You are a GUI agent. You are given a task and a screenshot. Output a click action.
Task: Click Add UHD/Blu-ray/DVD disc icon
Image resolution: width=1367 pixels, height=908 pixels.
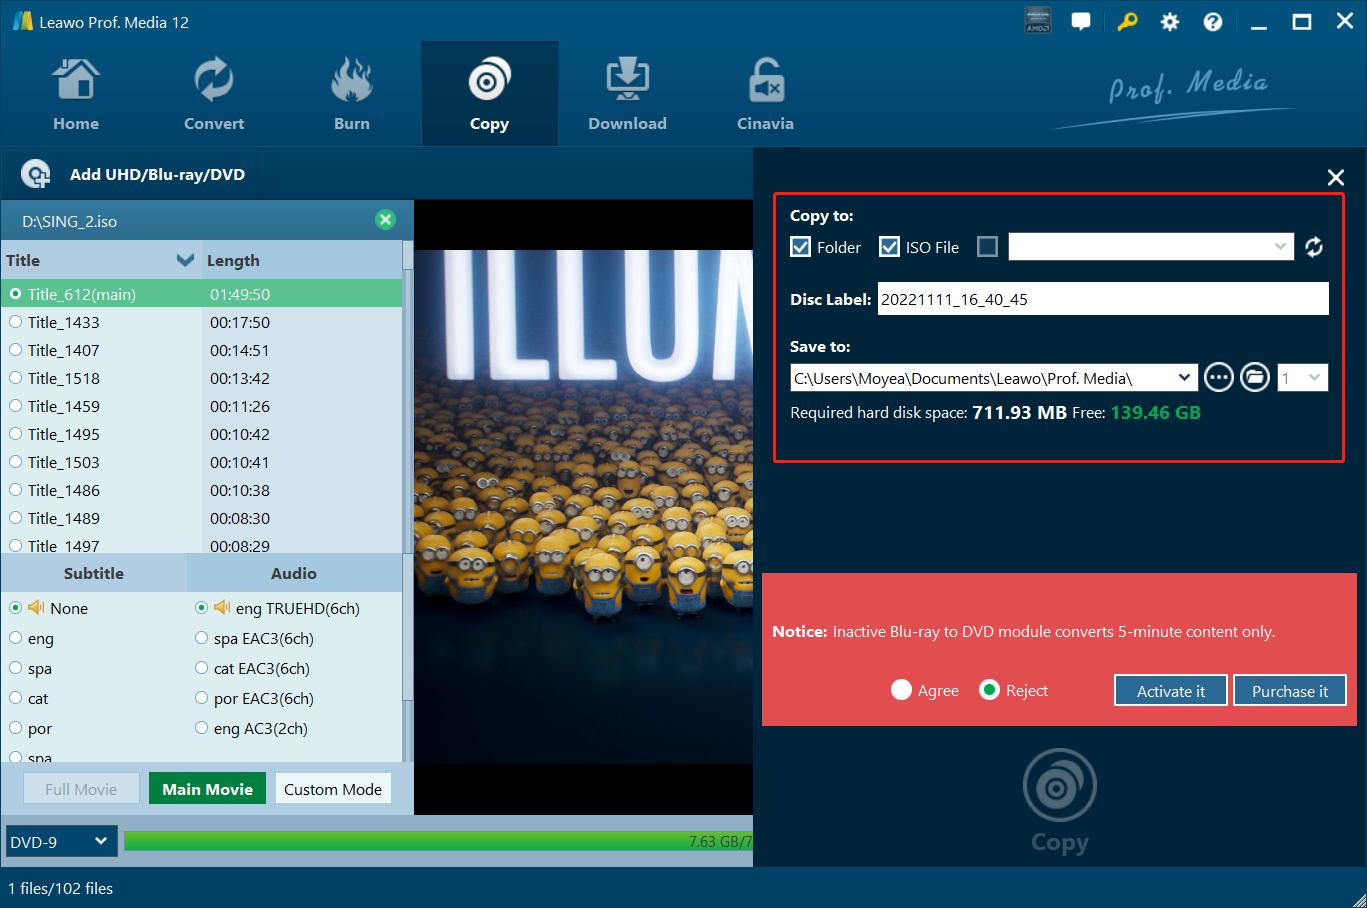tap(36, 174)
